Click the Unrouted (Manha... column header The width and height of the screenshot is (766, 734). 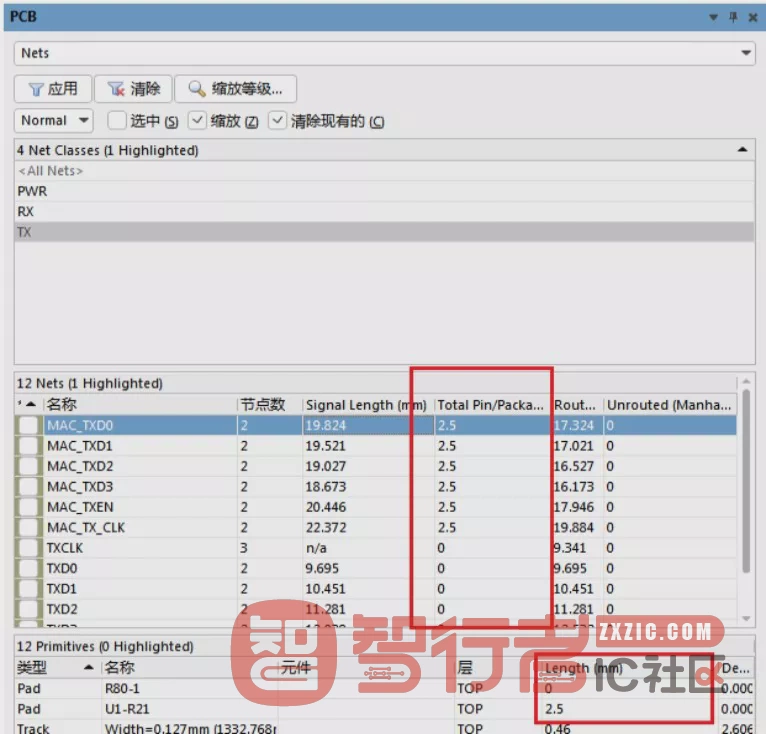[x=670, y=405]
